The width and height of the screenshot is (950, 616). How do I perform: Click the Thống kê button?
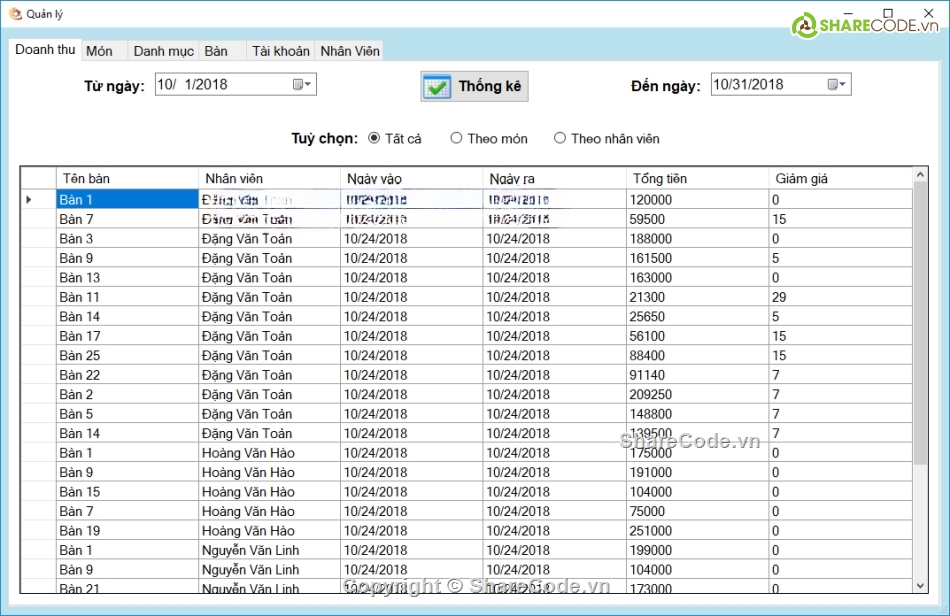point(474,86)
